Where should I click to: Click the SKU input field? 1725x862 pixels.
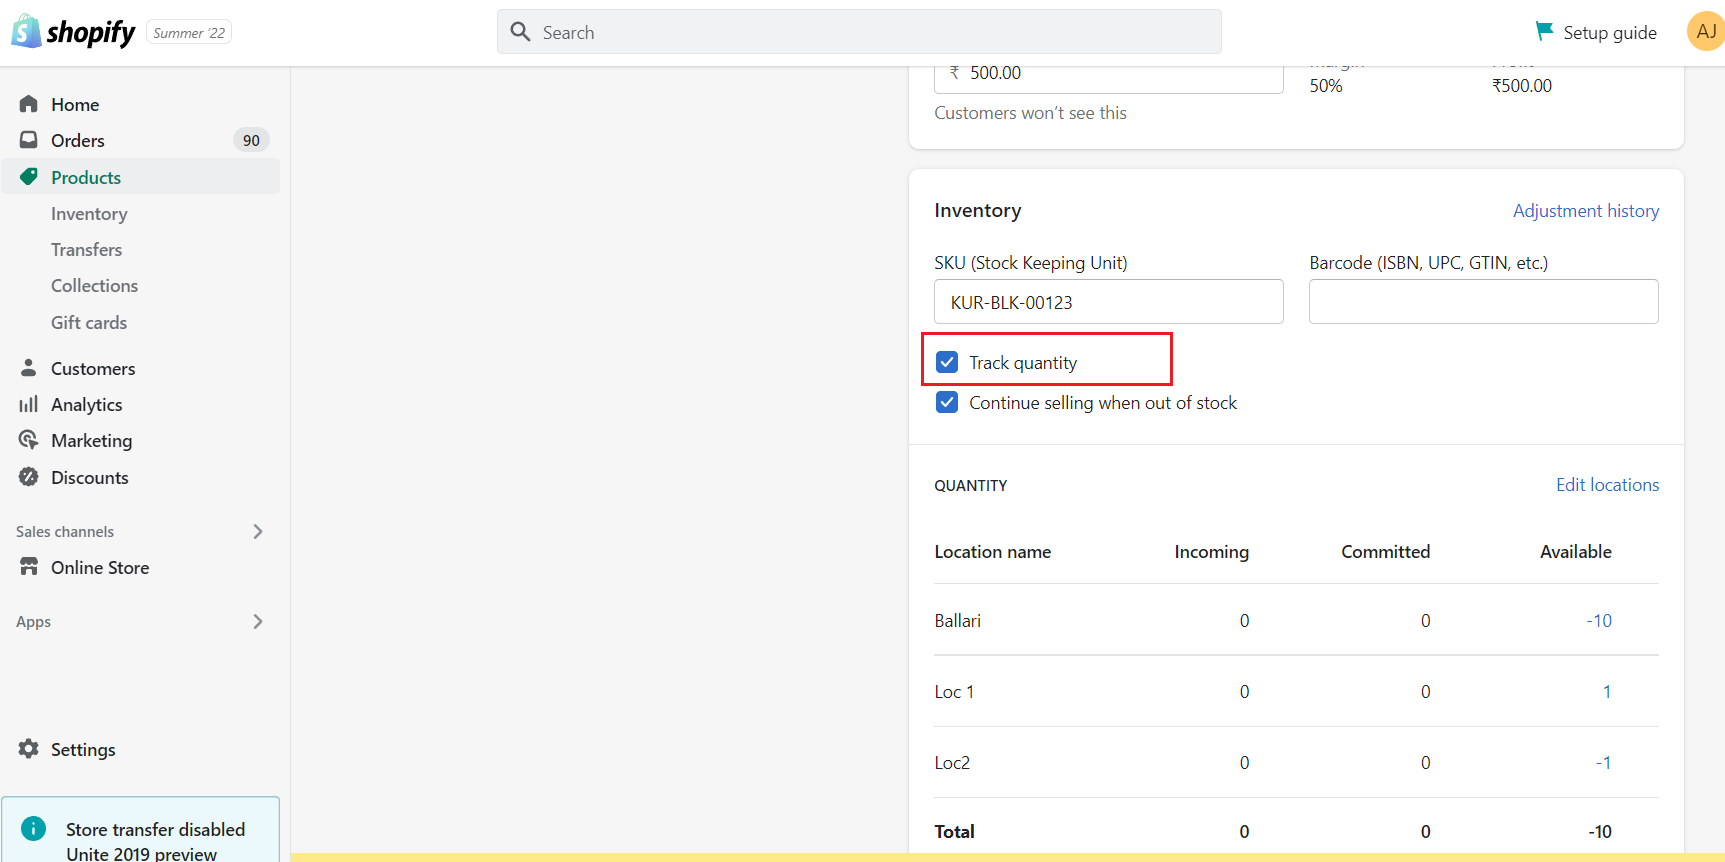[1108, 302]
